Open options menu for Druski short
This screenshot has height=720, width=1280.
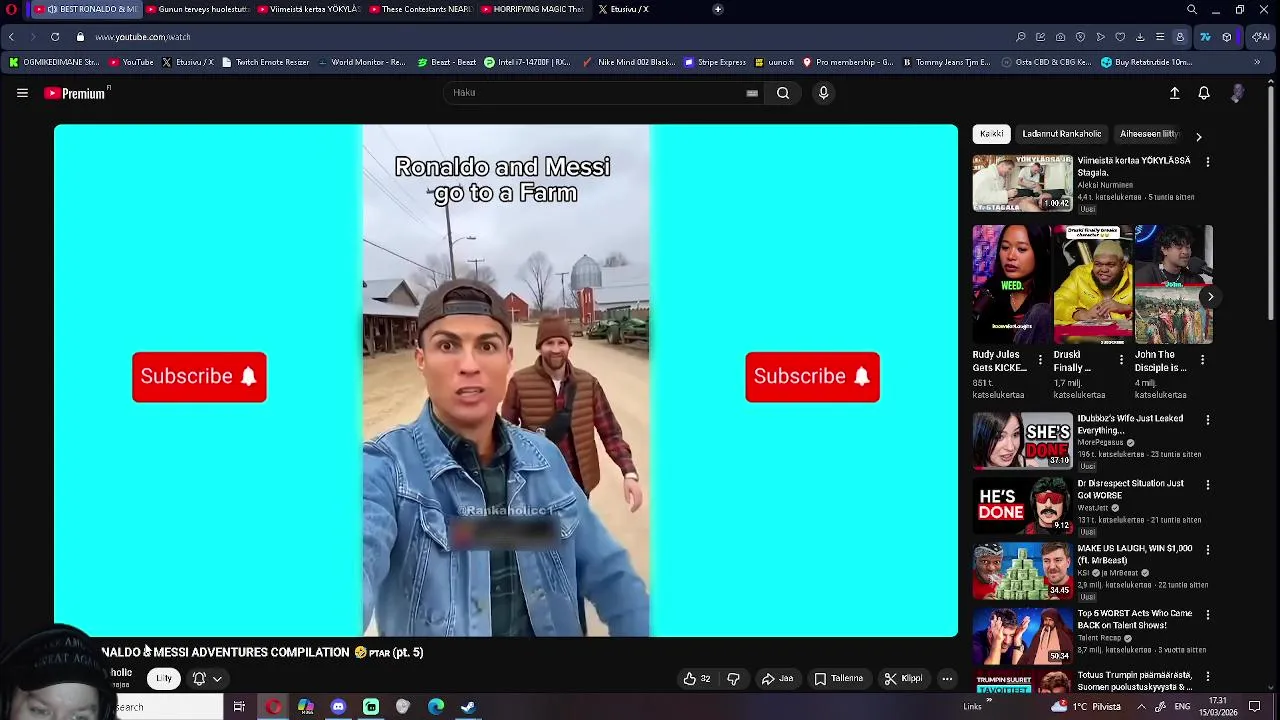[x=1121, y=360]
